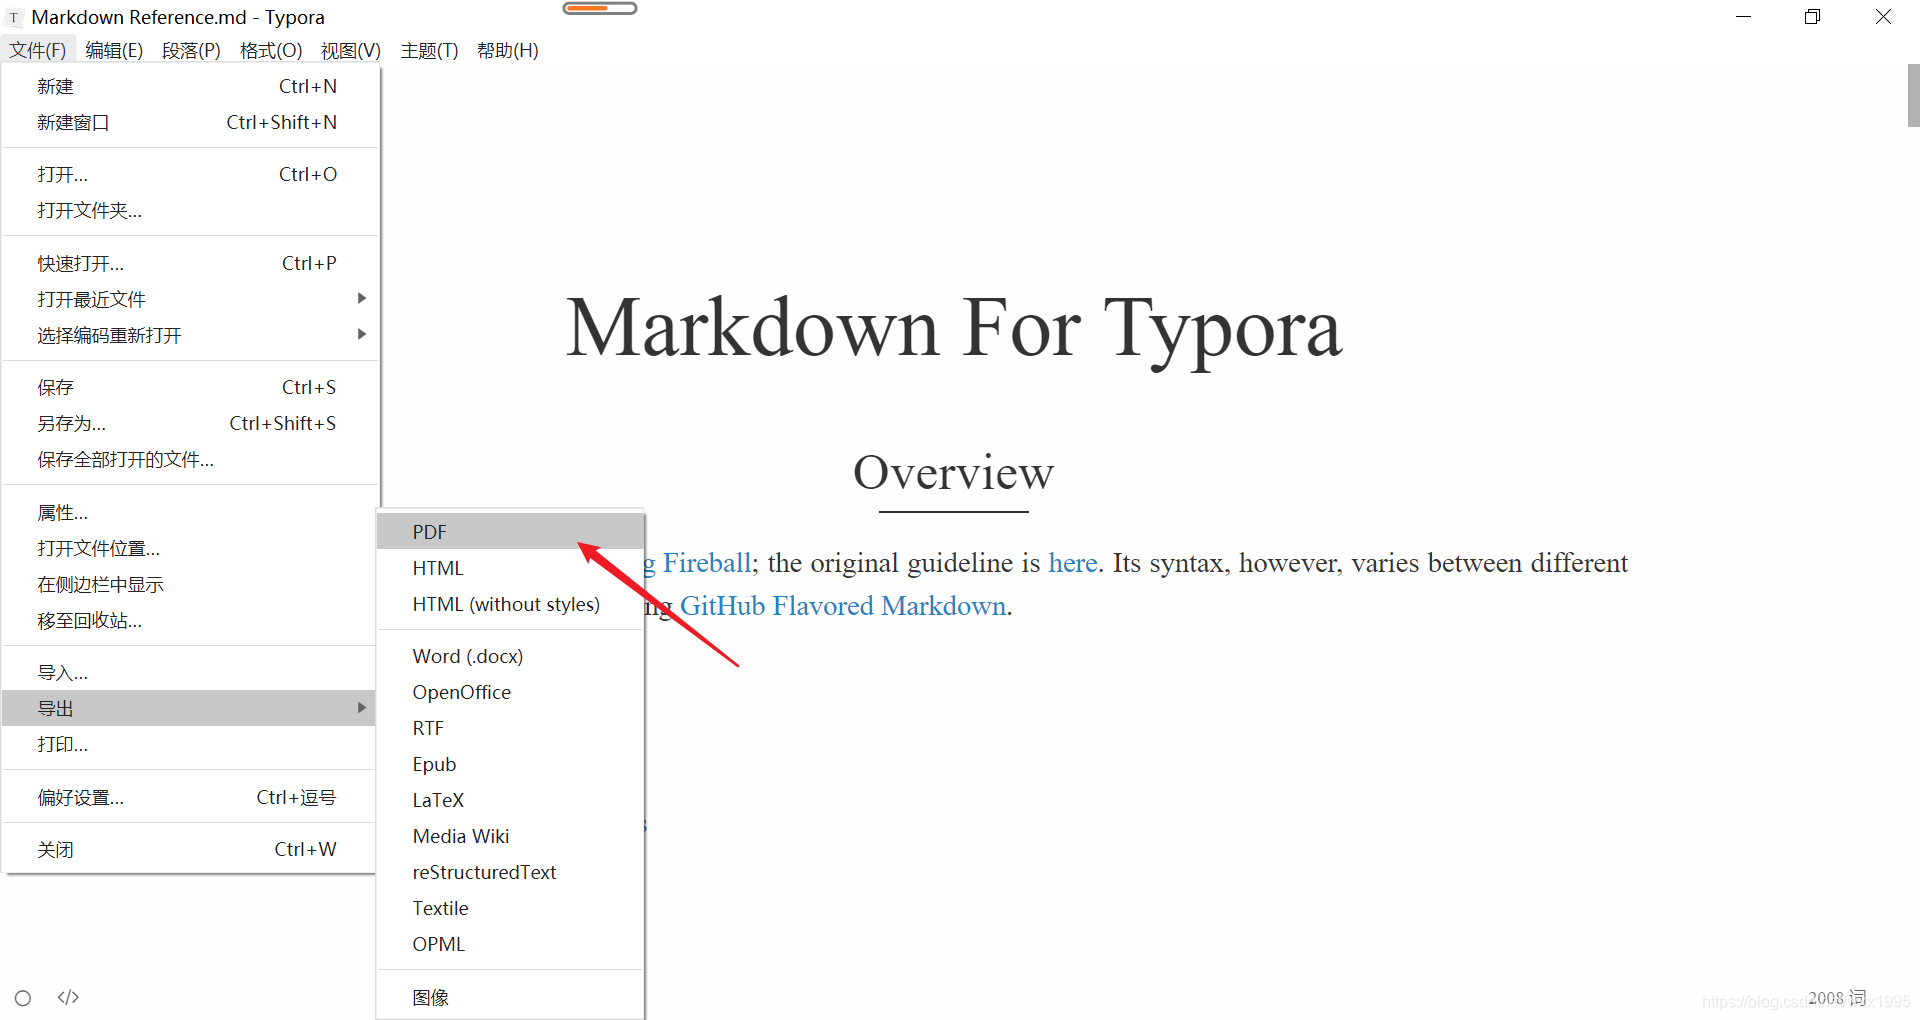Choose 移至回收站... entry

click(x=190, y=621)
